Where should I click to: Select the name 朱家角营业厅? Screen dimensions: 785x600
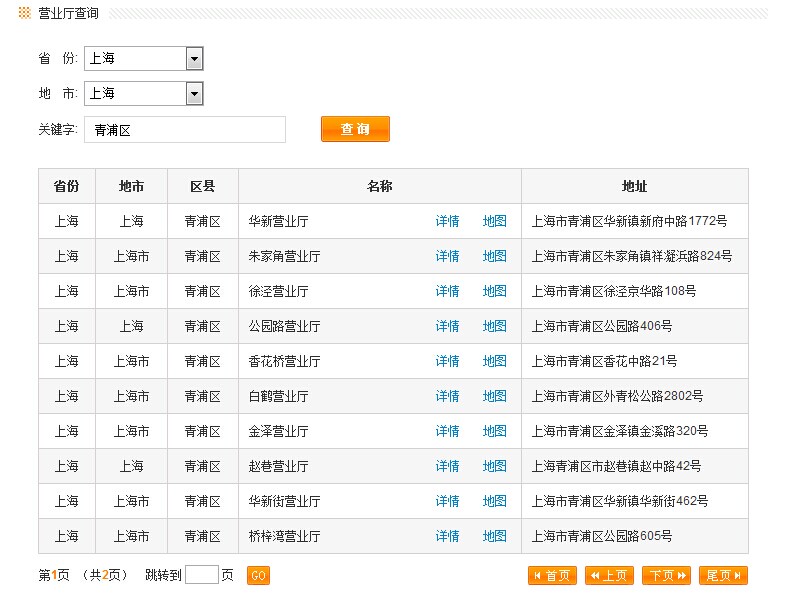(284, 256)
